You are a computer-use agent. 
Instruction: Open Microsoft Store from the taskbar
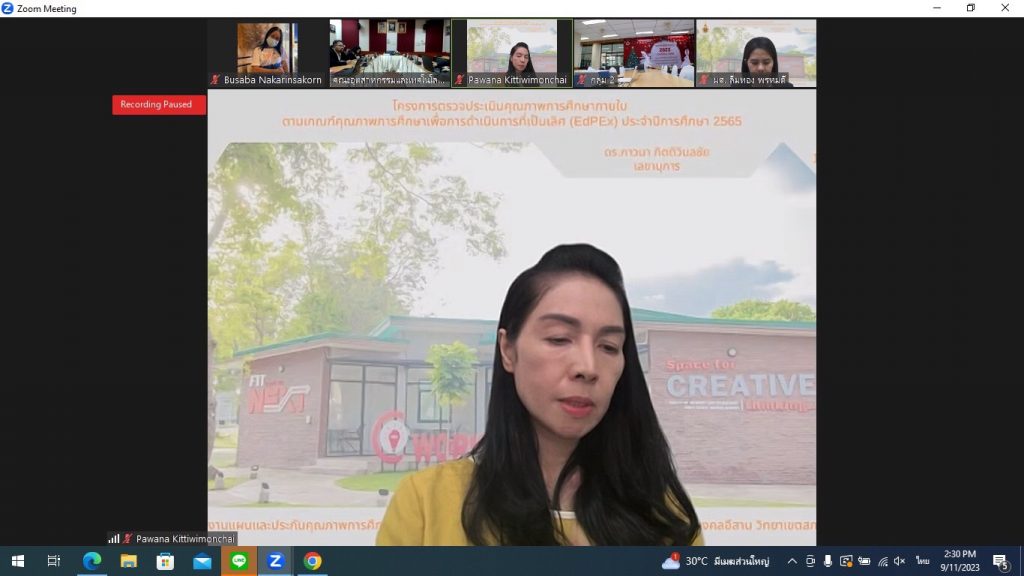(165, 561)
